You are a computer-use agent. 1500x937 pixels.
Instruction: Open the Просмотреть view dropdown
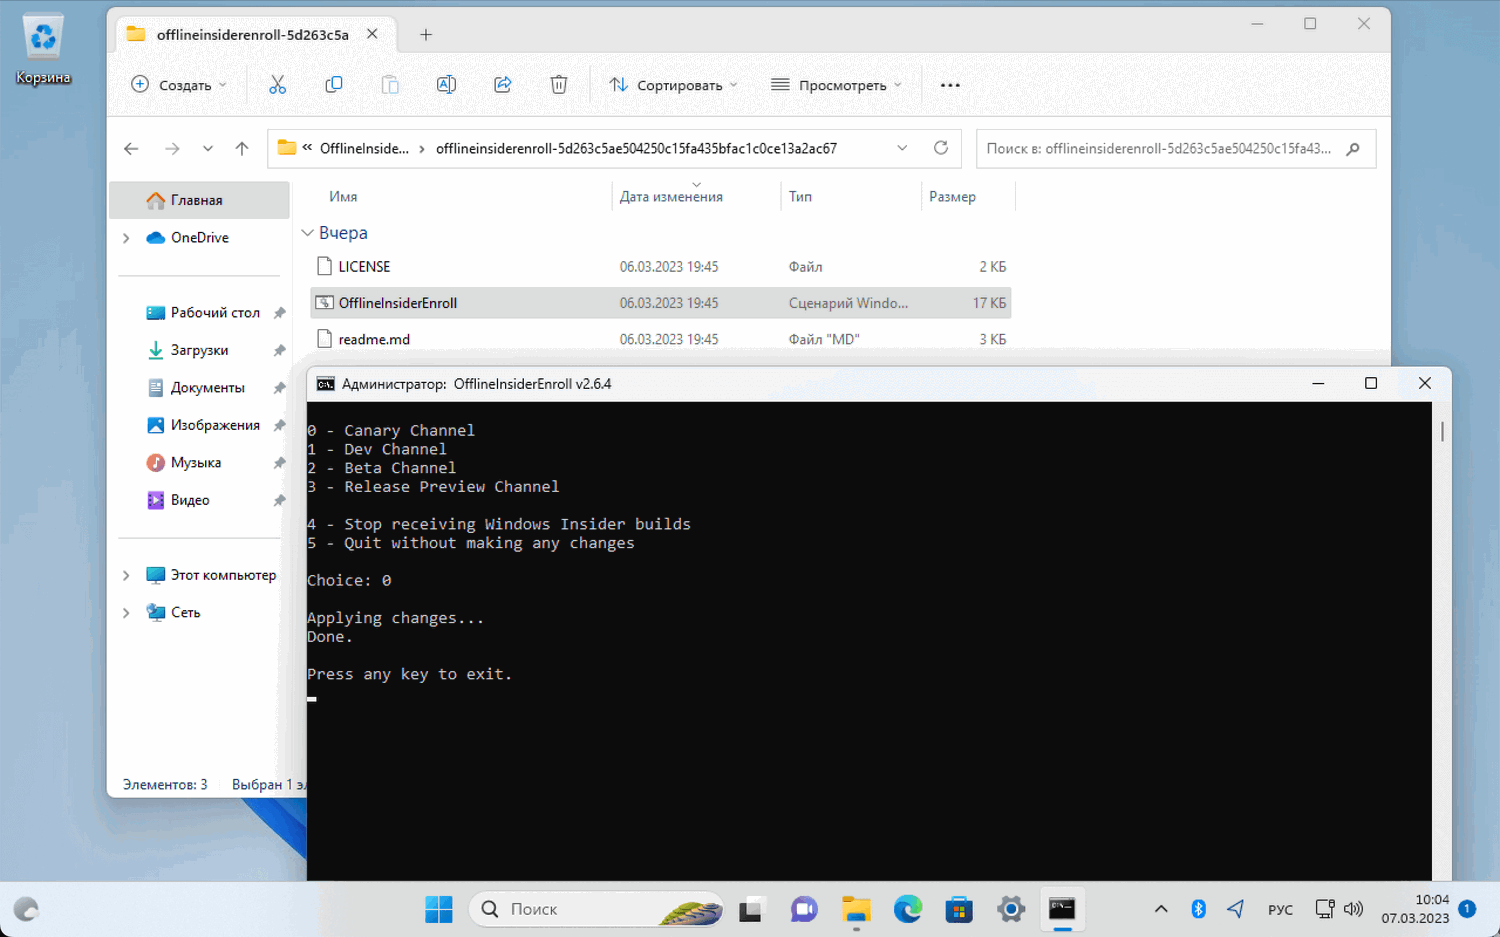coord(837,85)
